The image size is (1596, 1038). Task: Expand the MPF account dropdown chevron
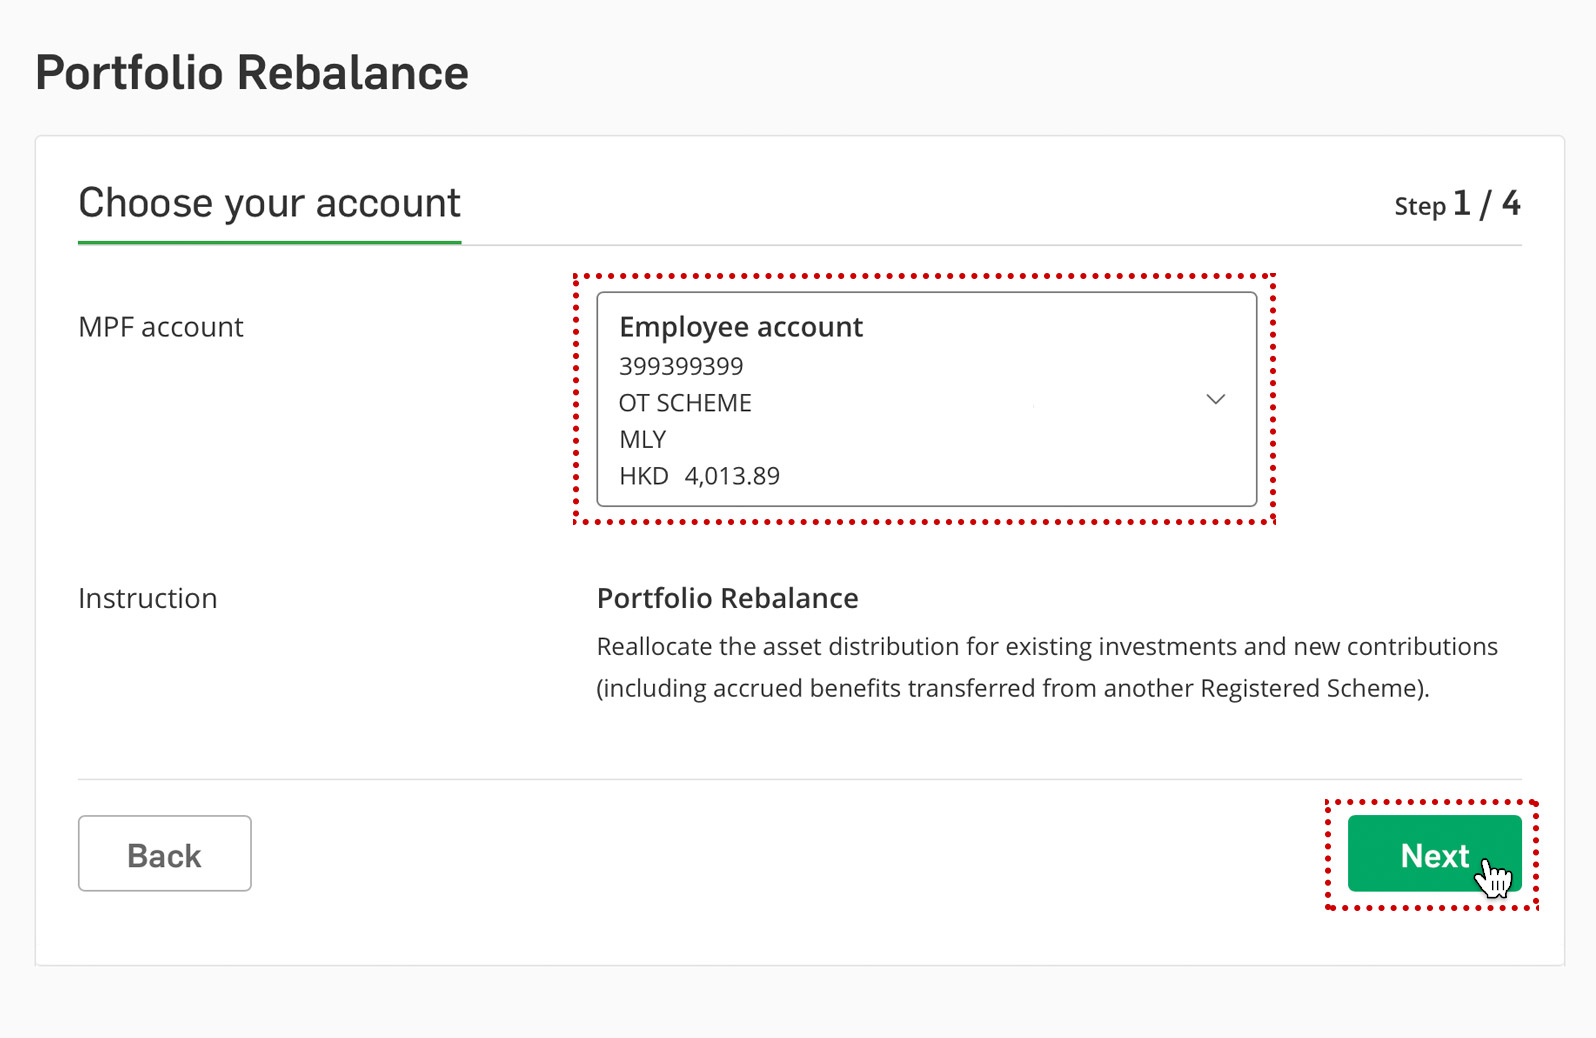[x=1215, y=400]
